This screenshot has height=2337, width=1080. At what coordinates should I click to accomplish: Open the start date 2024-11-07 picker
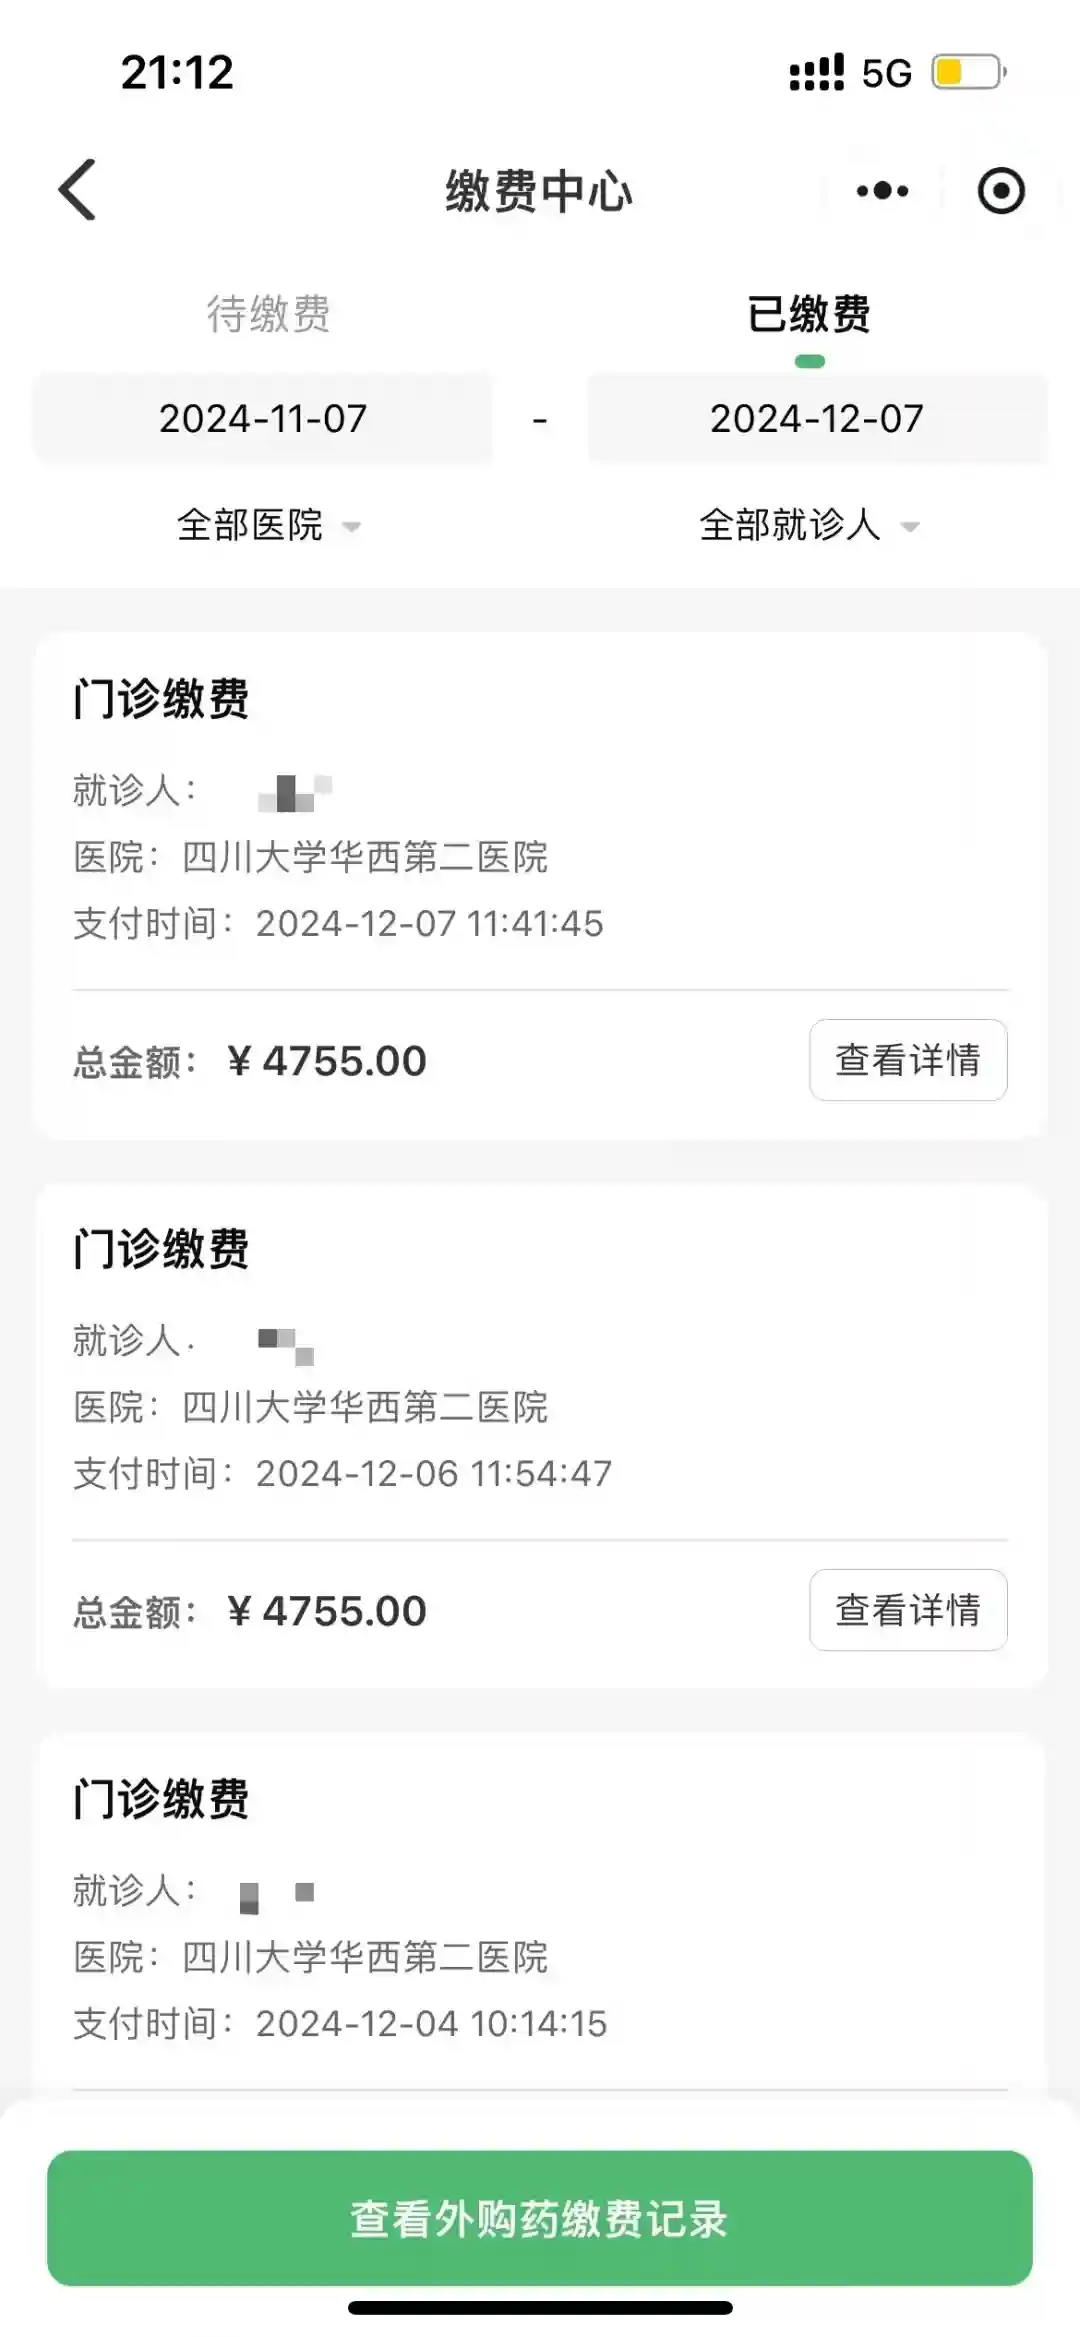tap(263, 419)
